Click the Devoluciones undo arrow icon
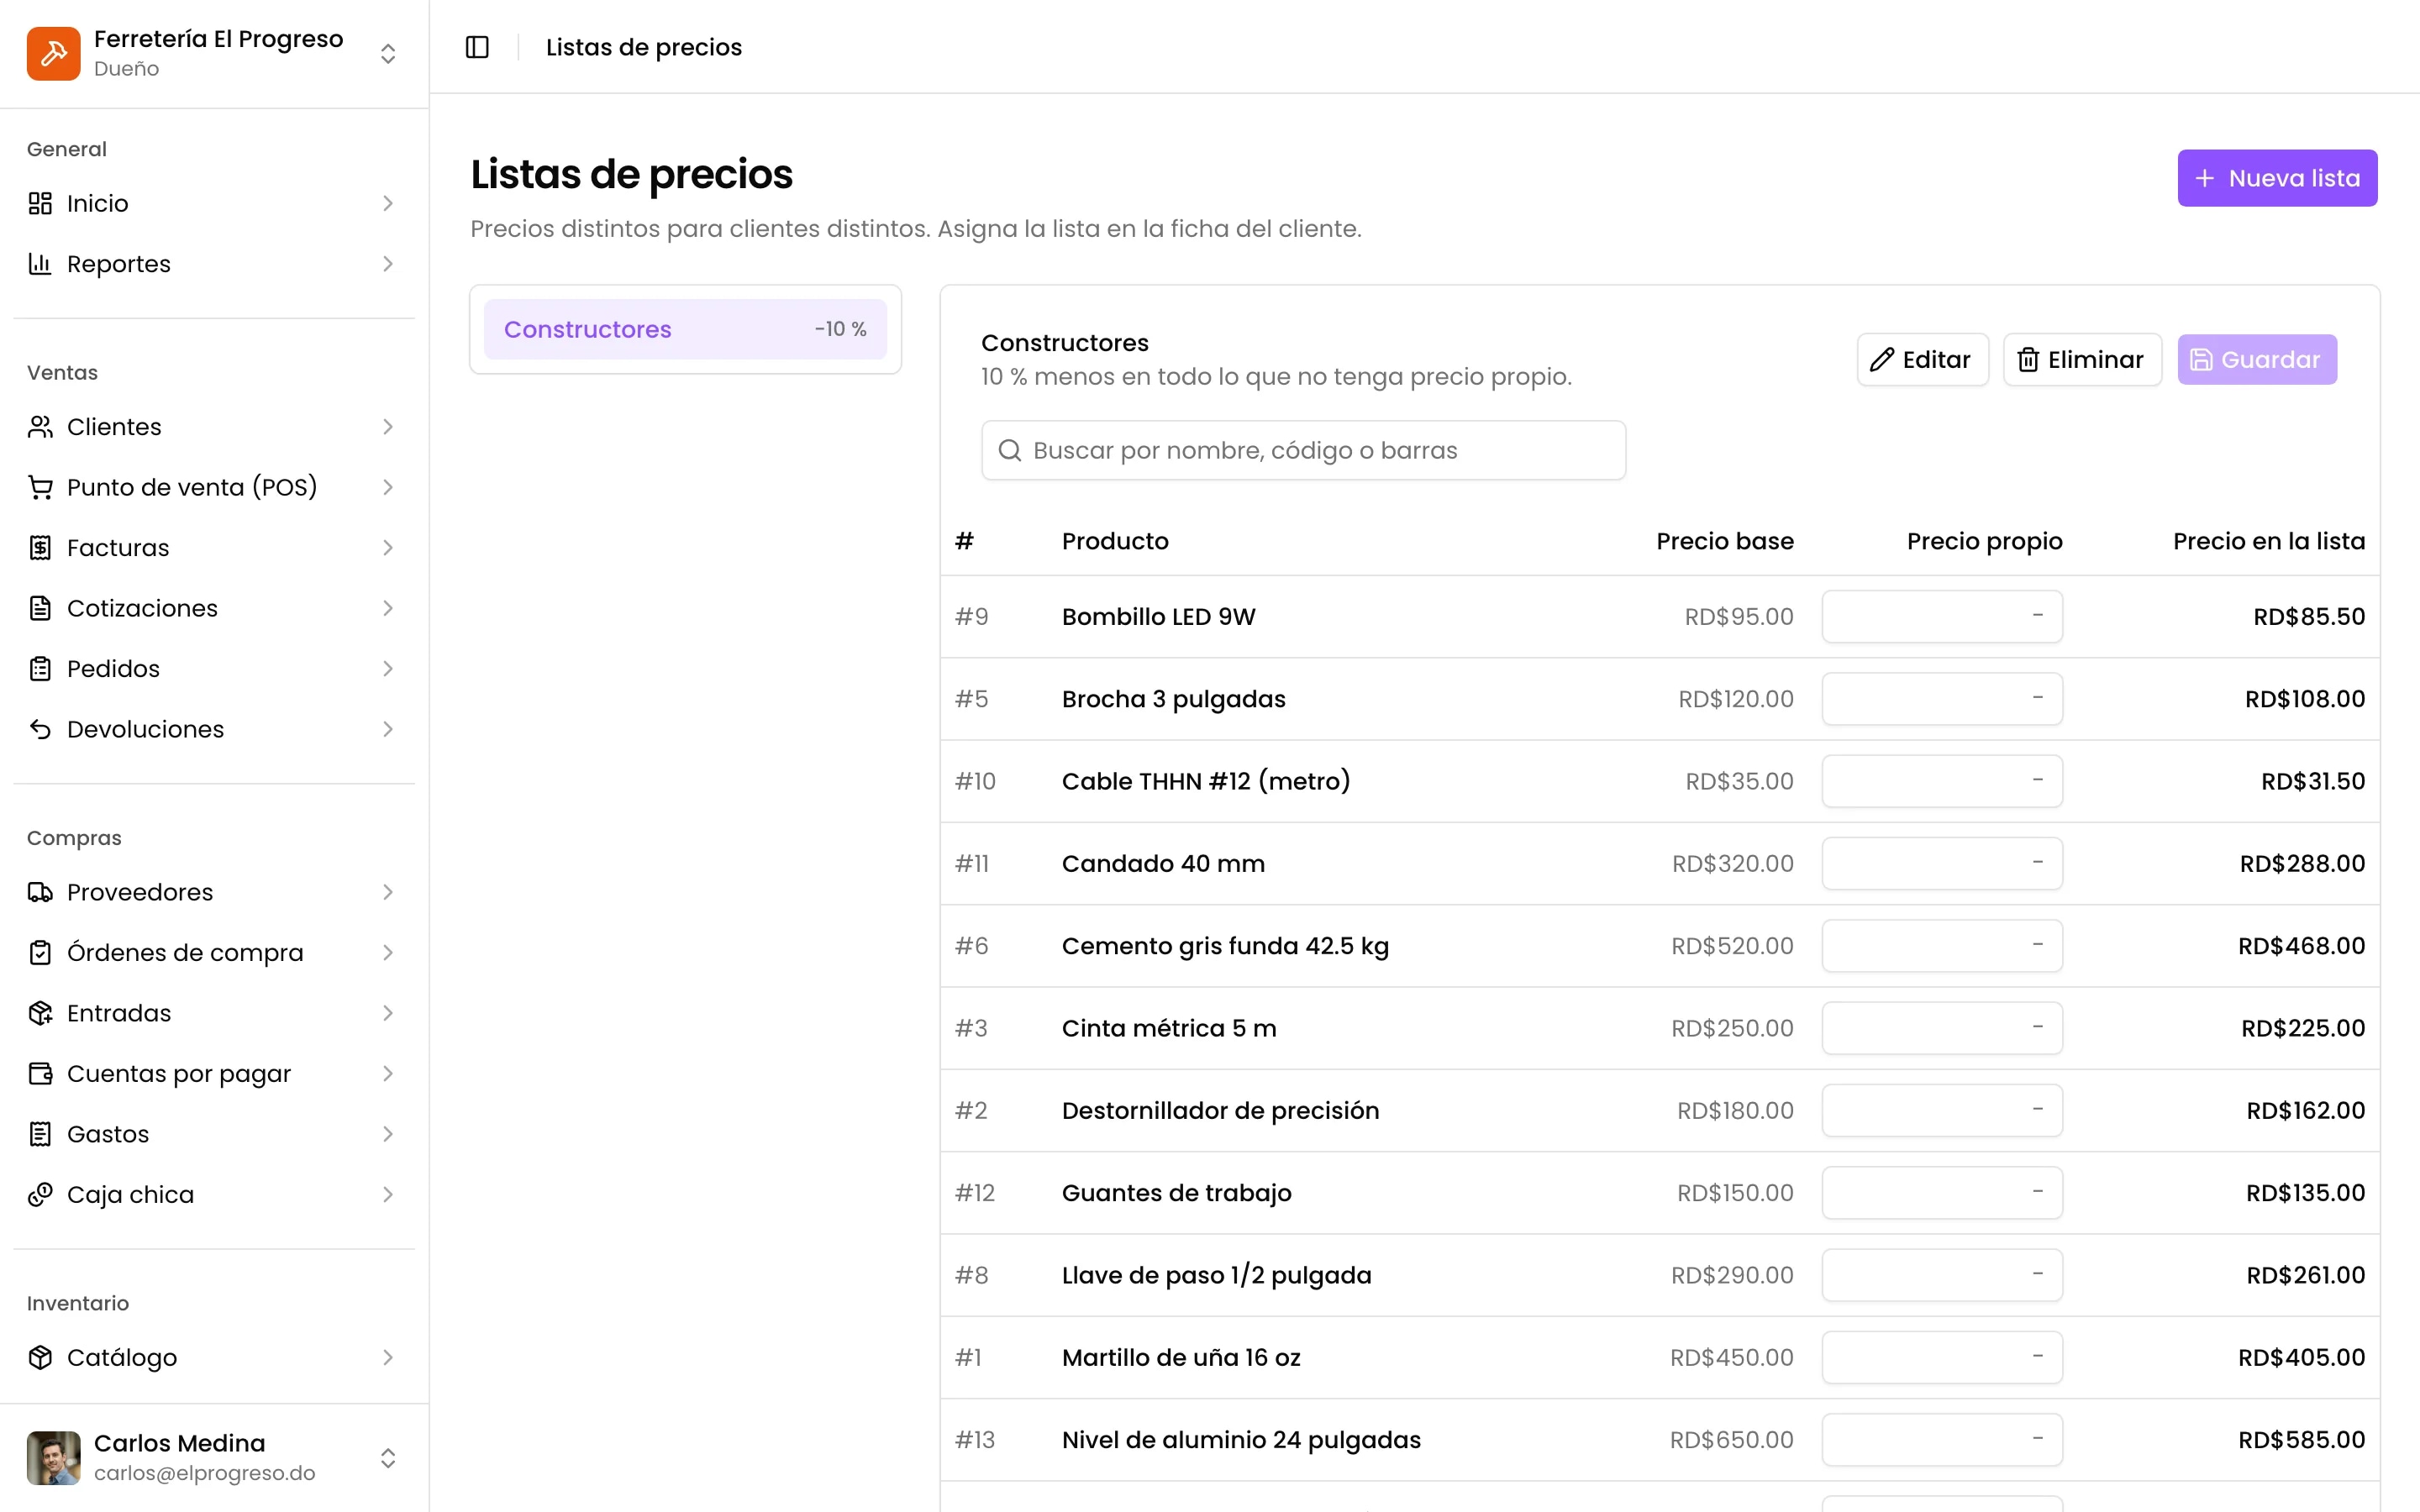The image size is (2420, 1512). click(x=40, y=729)
